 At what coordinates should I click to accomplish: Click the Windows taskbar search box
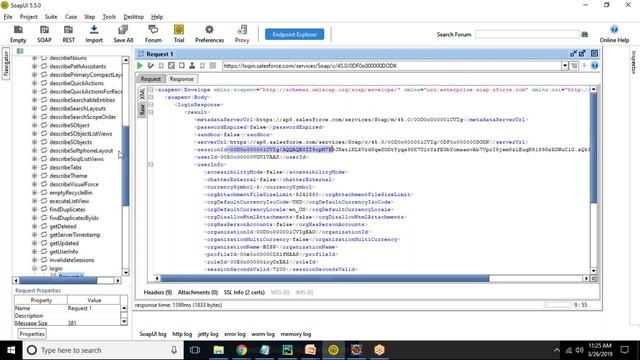[102, 350]
